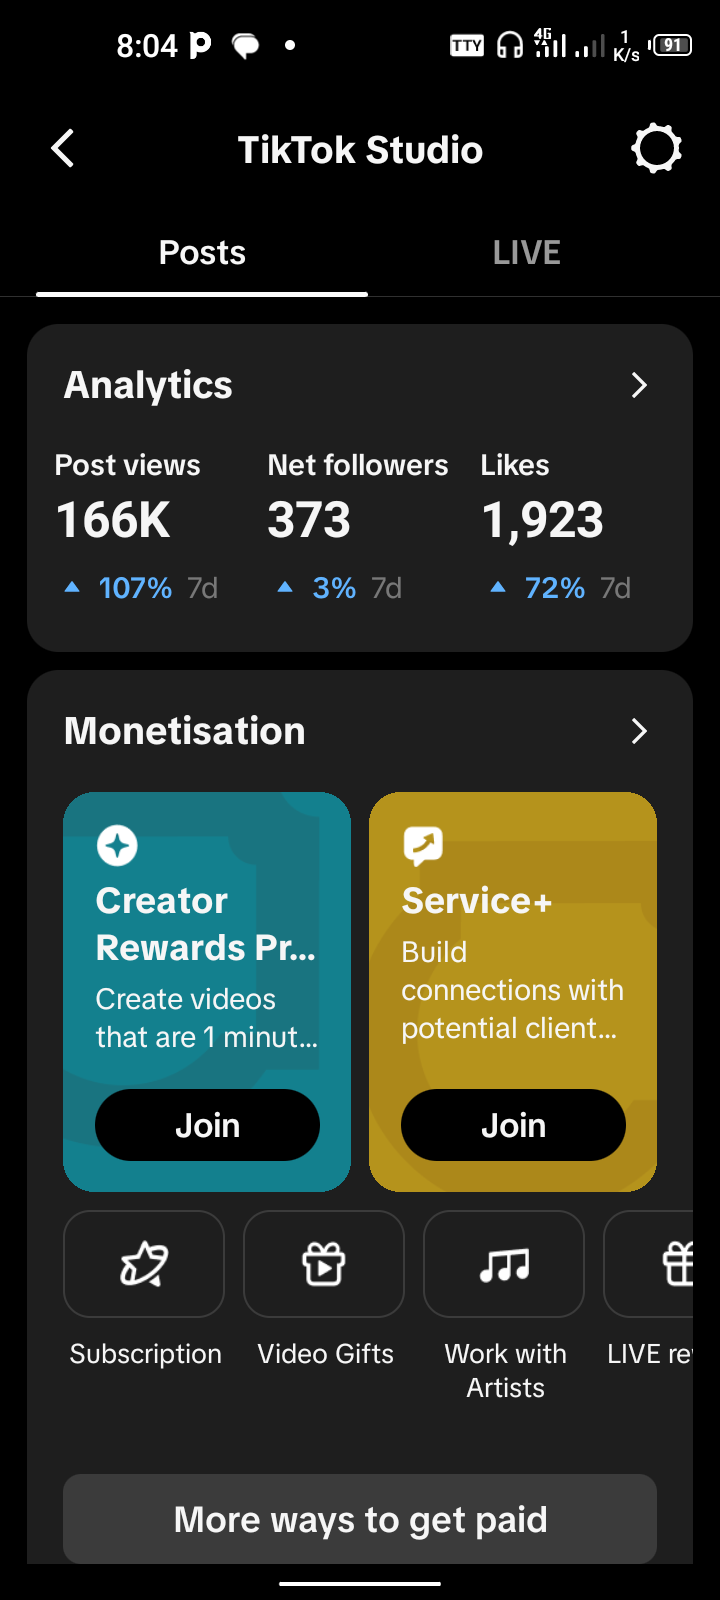Open settings via the gear icon
Screen dimensions: 720x1600
click(657, 149)
